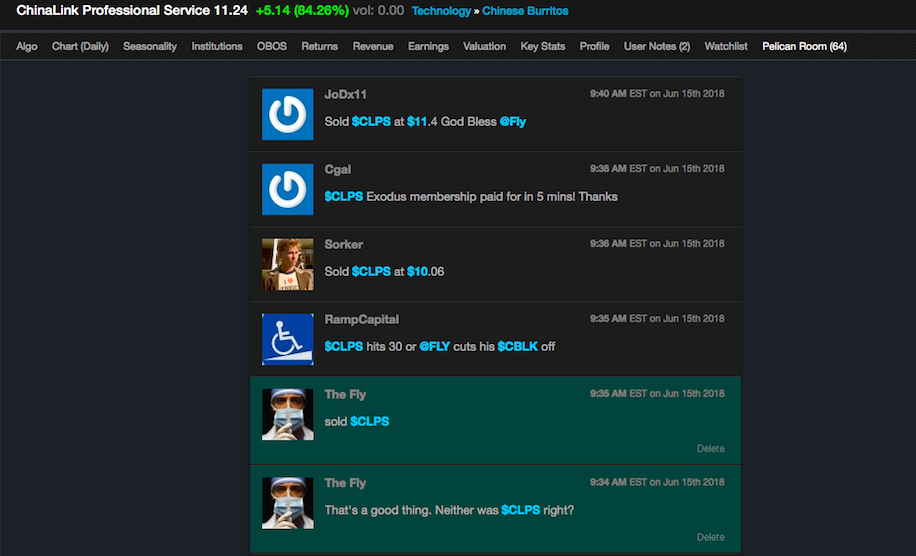Open the Chinese Burritos industry link
This screenshot has width=916, height=556.
(525, 11)
